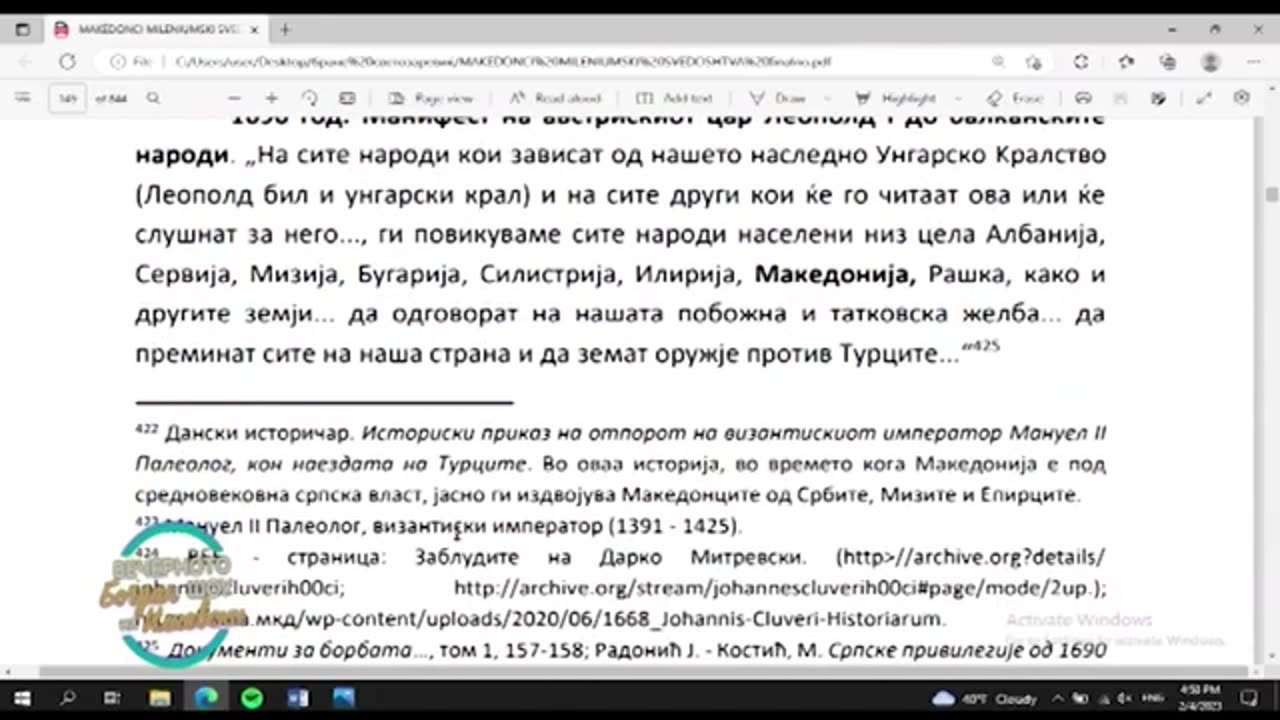Image resolution: width=1280 pixels, height=720 pixels.
Task: Refresh the current page
Action: pyautogui.click(x=67, y=62)
